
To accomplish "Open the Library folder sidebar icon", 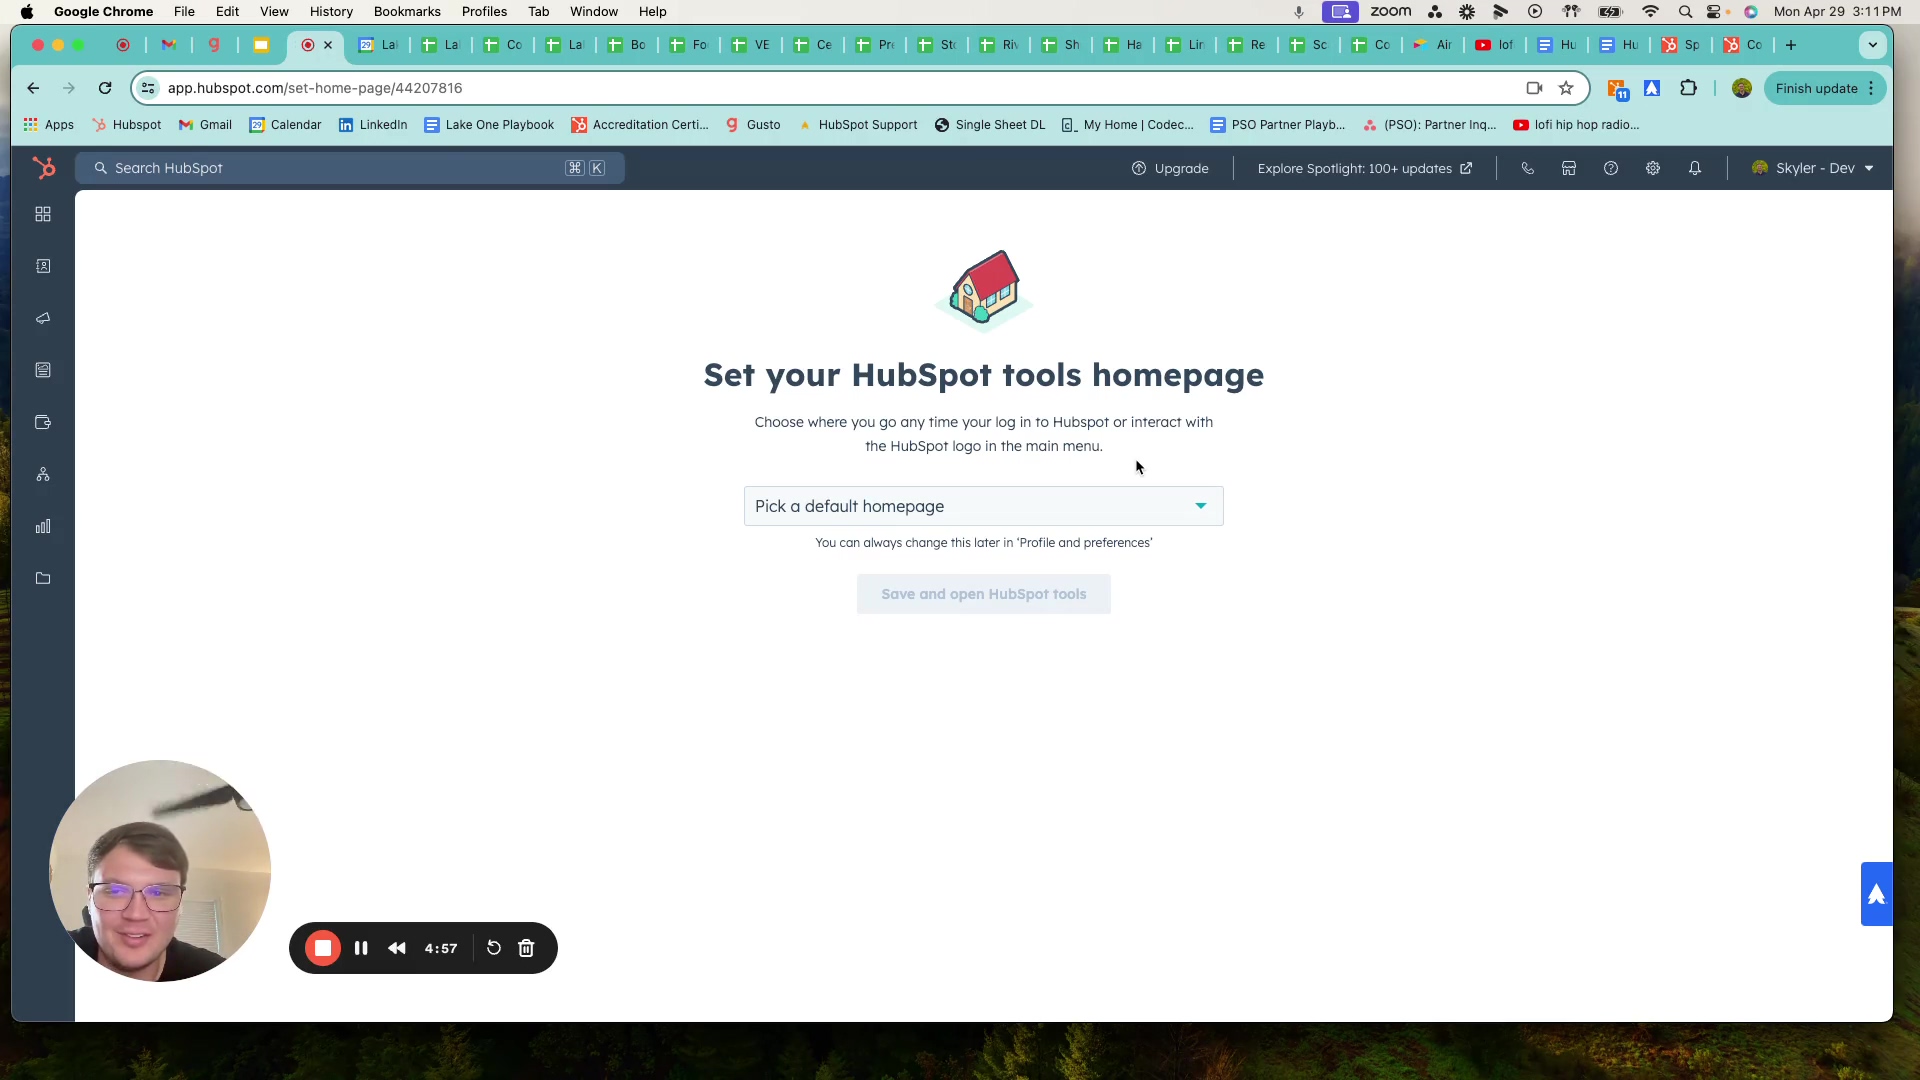I will pyautogui.click(x=43, y=578).
